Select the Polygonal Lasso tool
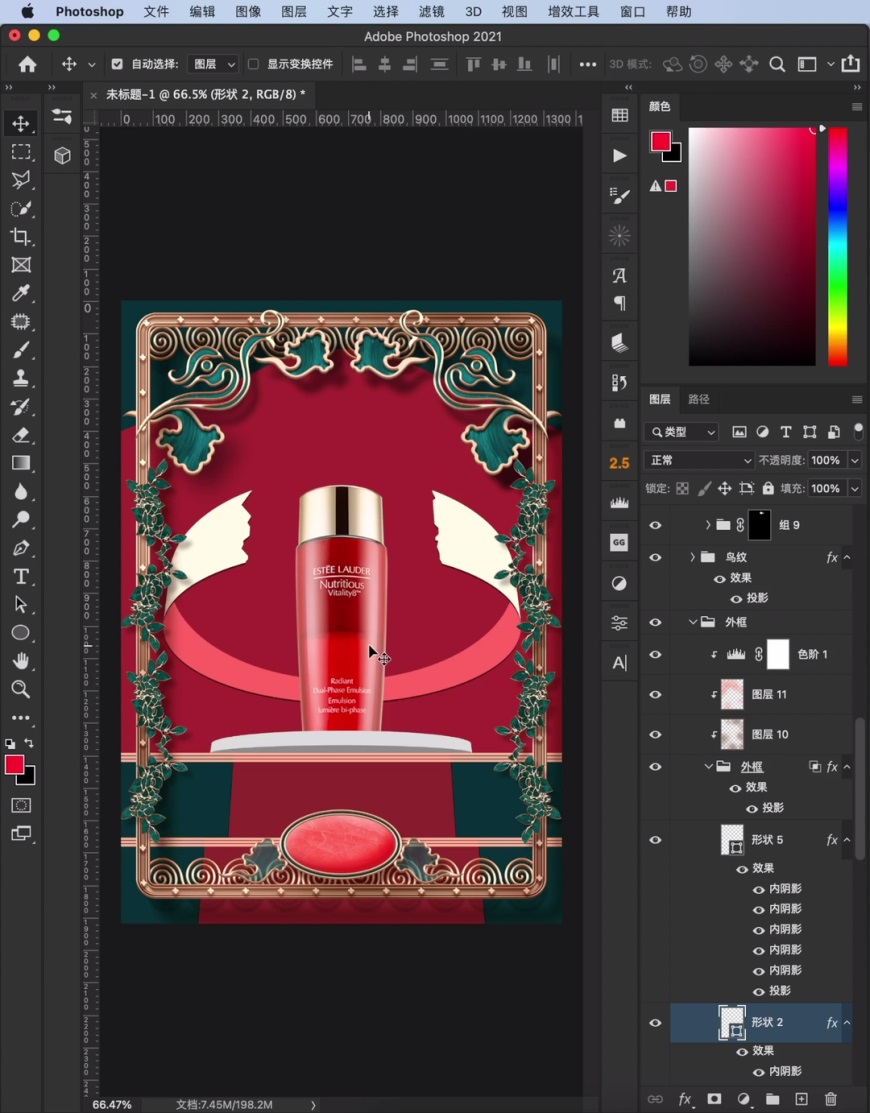This screenshot has height=1113, width=870. 21,180
